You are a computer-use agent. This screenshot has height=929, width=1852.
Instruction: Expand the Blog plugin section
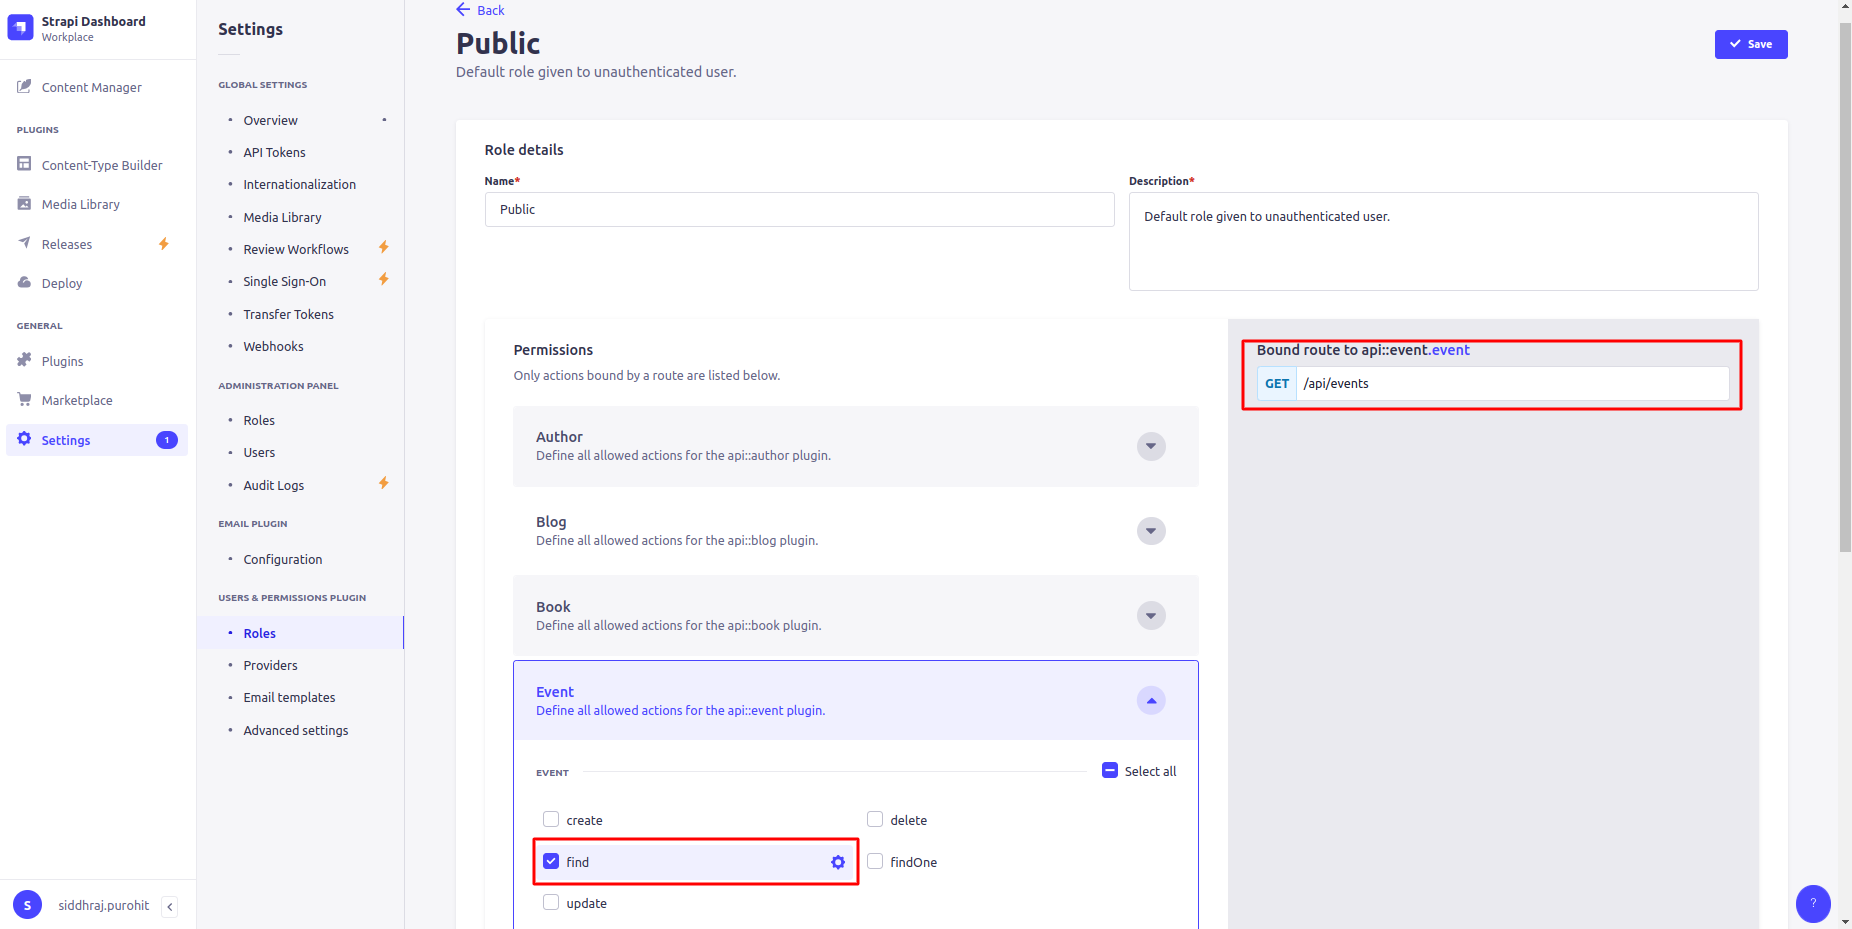(1150, 531)
